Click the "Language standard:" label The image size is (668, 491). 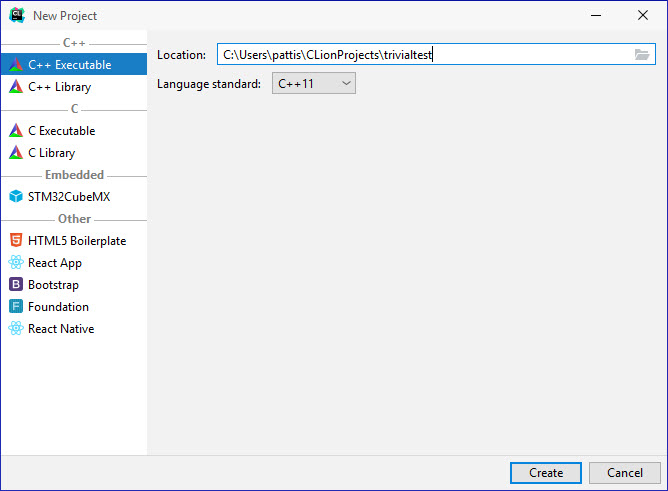coord(209,84)
